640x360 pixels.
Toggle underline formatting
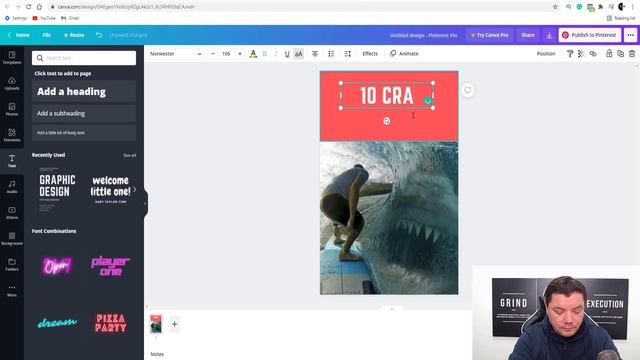tap(287, 54)
